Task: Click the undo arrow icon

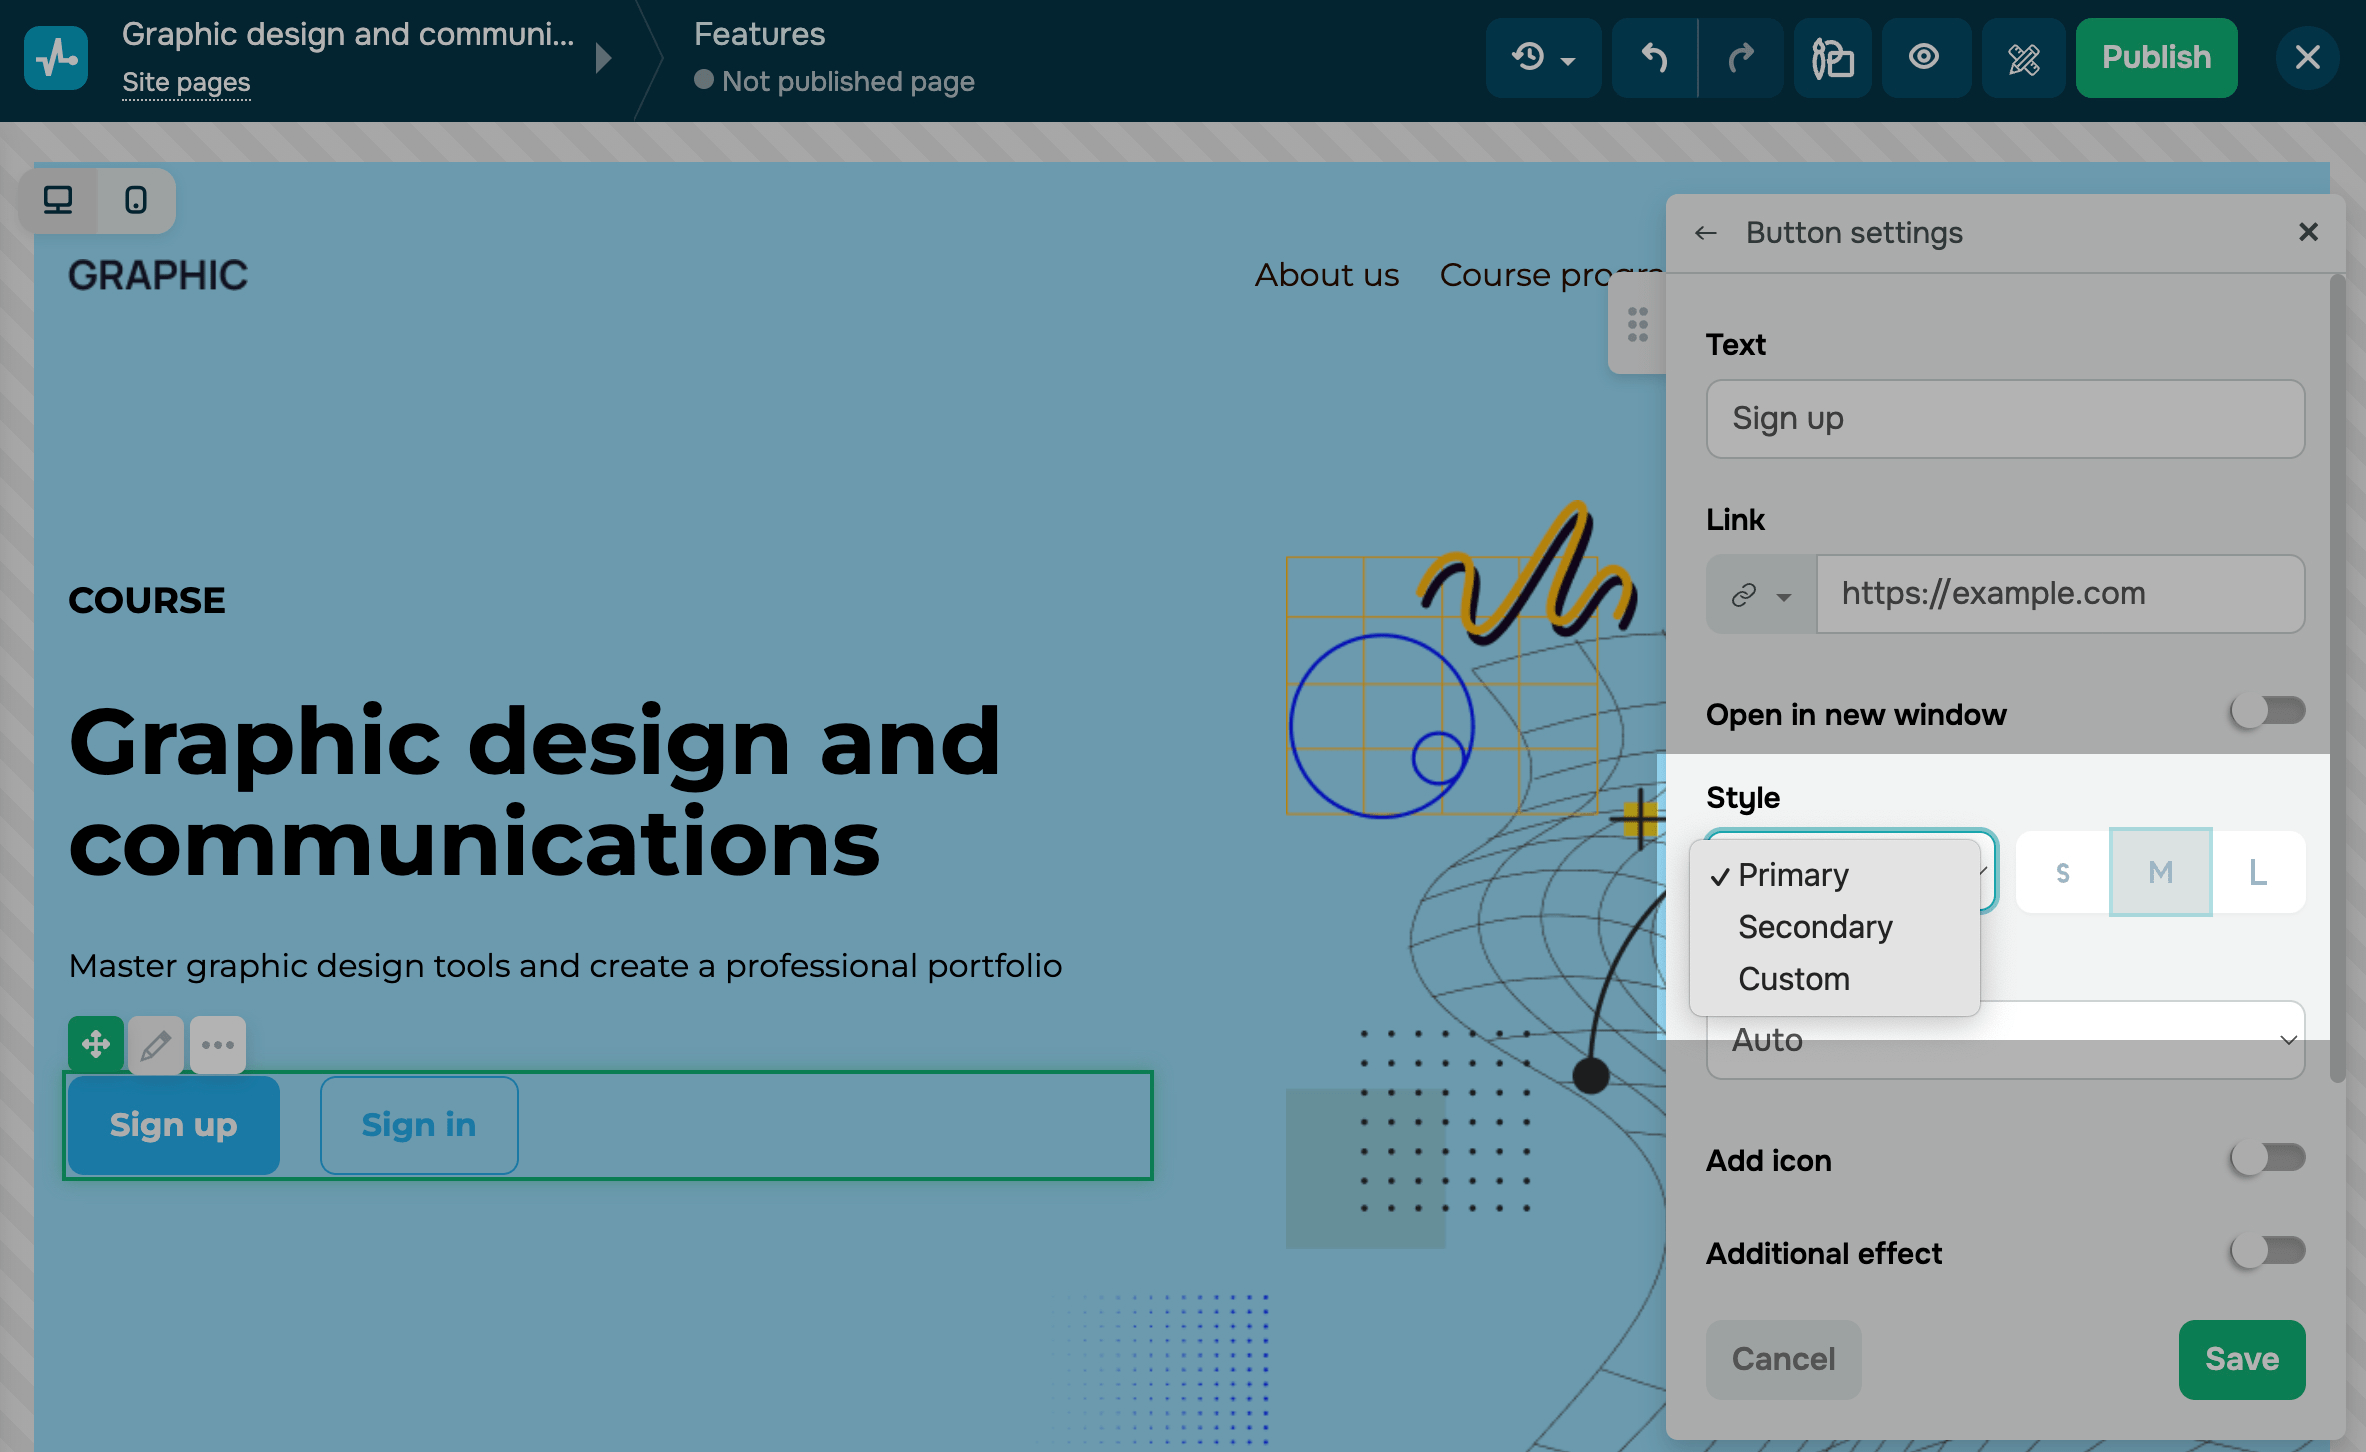Action: tap(1654, 58)
